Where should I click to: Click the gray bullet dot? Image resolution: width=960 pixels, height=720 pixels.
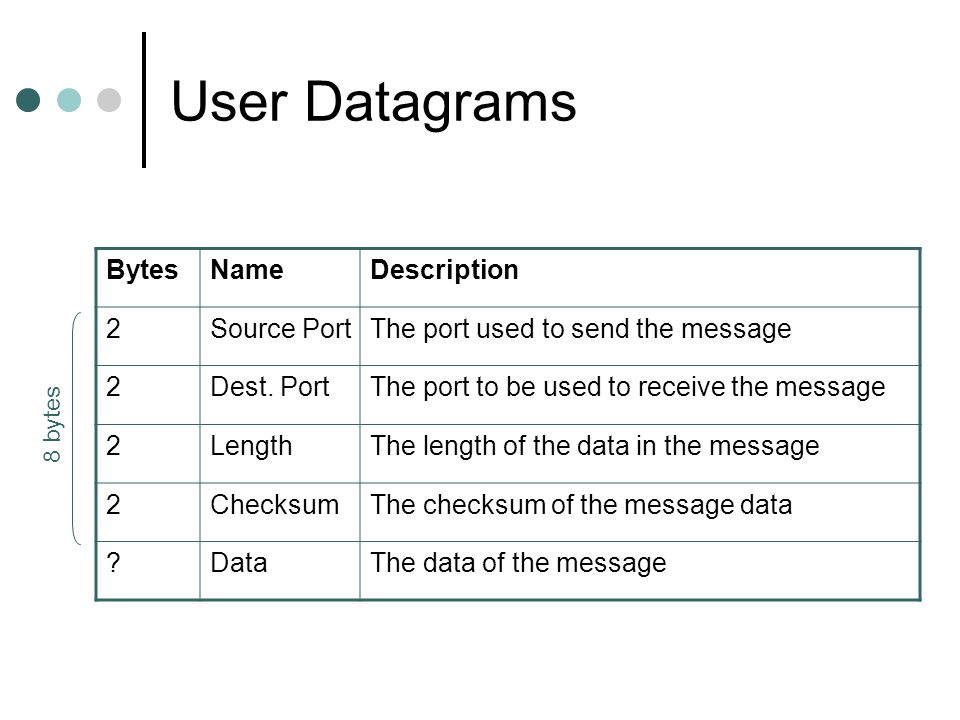pos(109,100)
